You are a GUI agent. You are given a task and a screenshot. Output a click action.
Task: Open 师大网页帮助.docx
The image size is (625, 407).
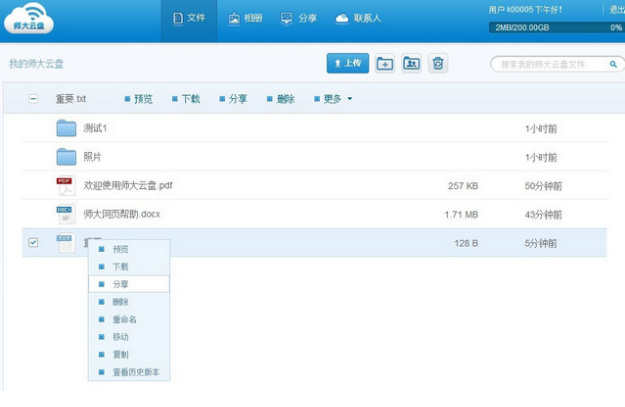(x=122, y=214)
